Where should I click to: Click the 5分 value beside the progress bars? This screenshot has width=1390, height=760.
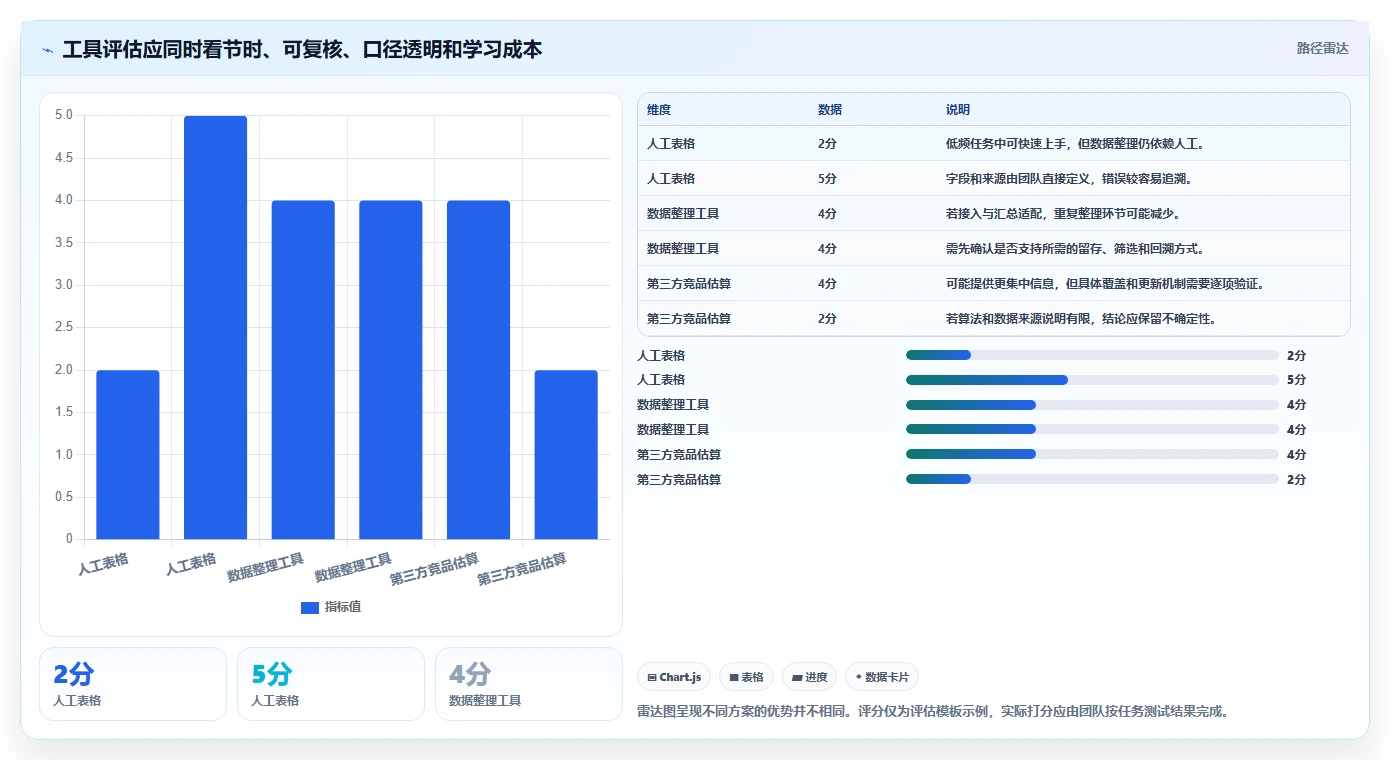click(1296, 380)
